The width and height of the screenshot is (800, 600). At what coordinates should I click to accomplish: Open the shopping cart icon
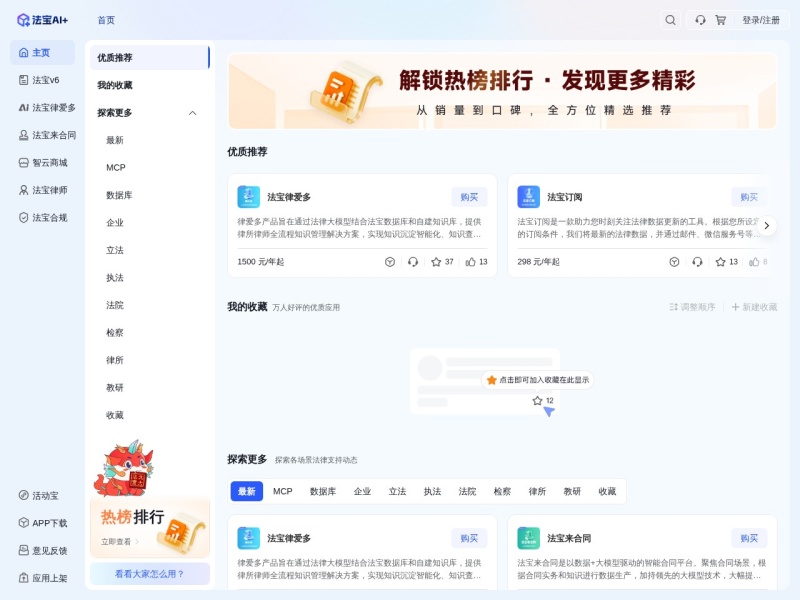click(720, 20)
